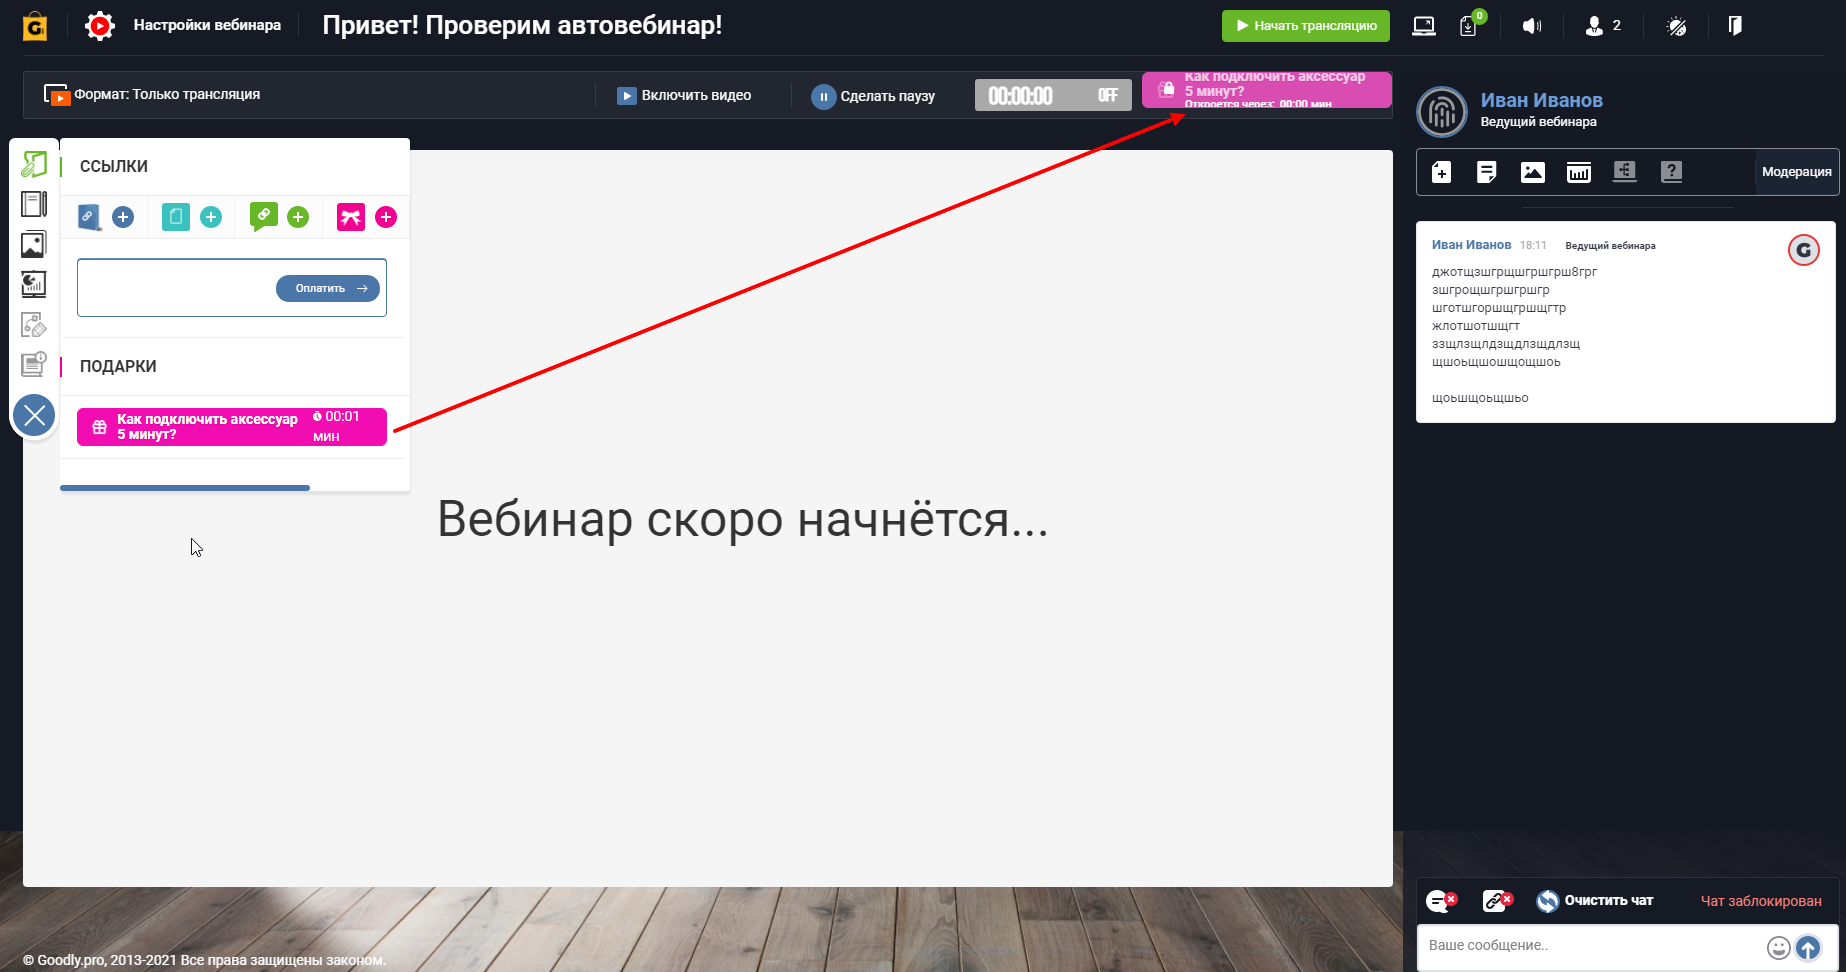Screen dimensions: 1846x972
Task: Click the green chat link icon
Action: [x=263, y=217]
